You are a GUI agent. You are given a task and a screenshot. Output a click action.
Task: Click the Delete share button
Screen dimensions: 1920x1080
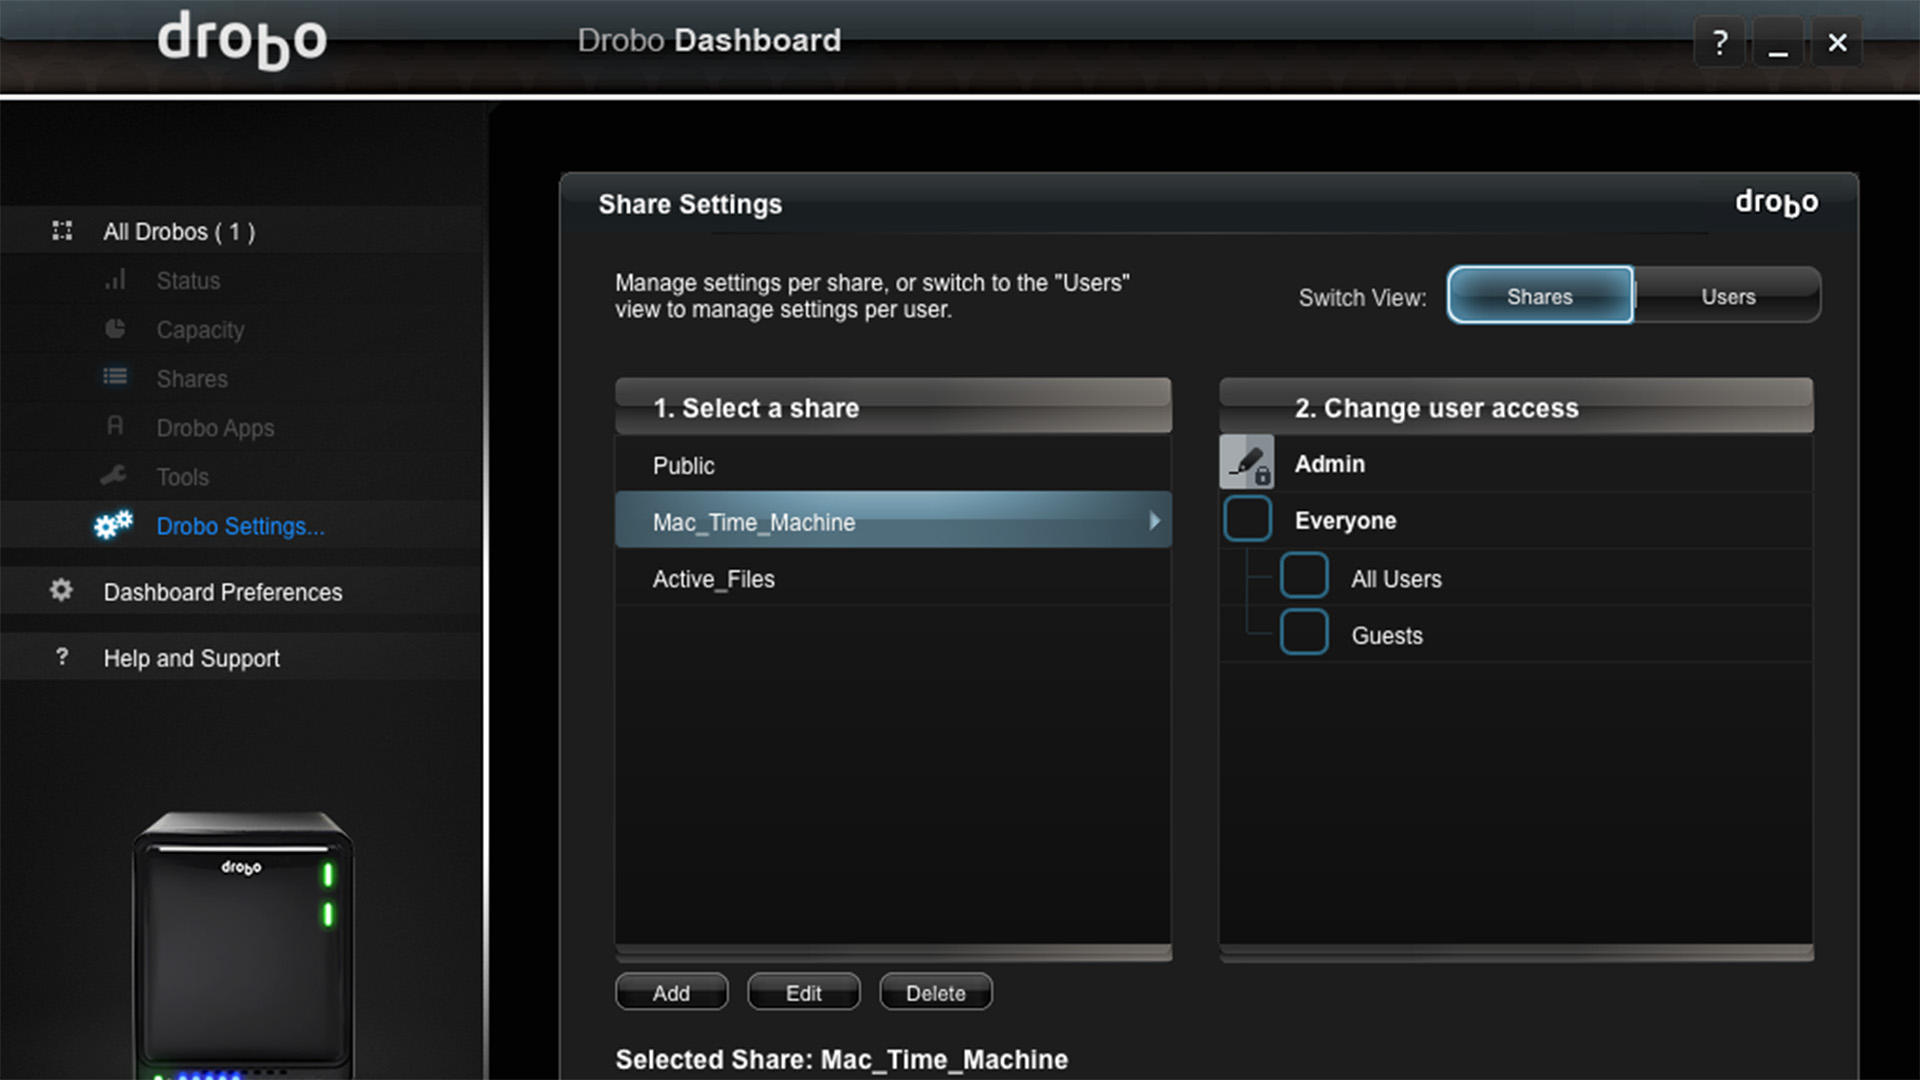pos(935,993)
